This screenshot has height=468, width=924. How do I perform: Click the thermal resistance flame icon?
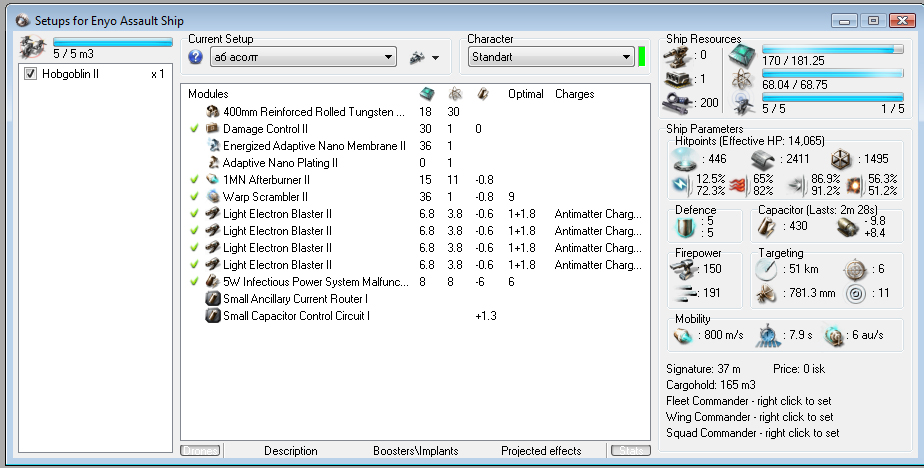tap(738, 185)
